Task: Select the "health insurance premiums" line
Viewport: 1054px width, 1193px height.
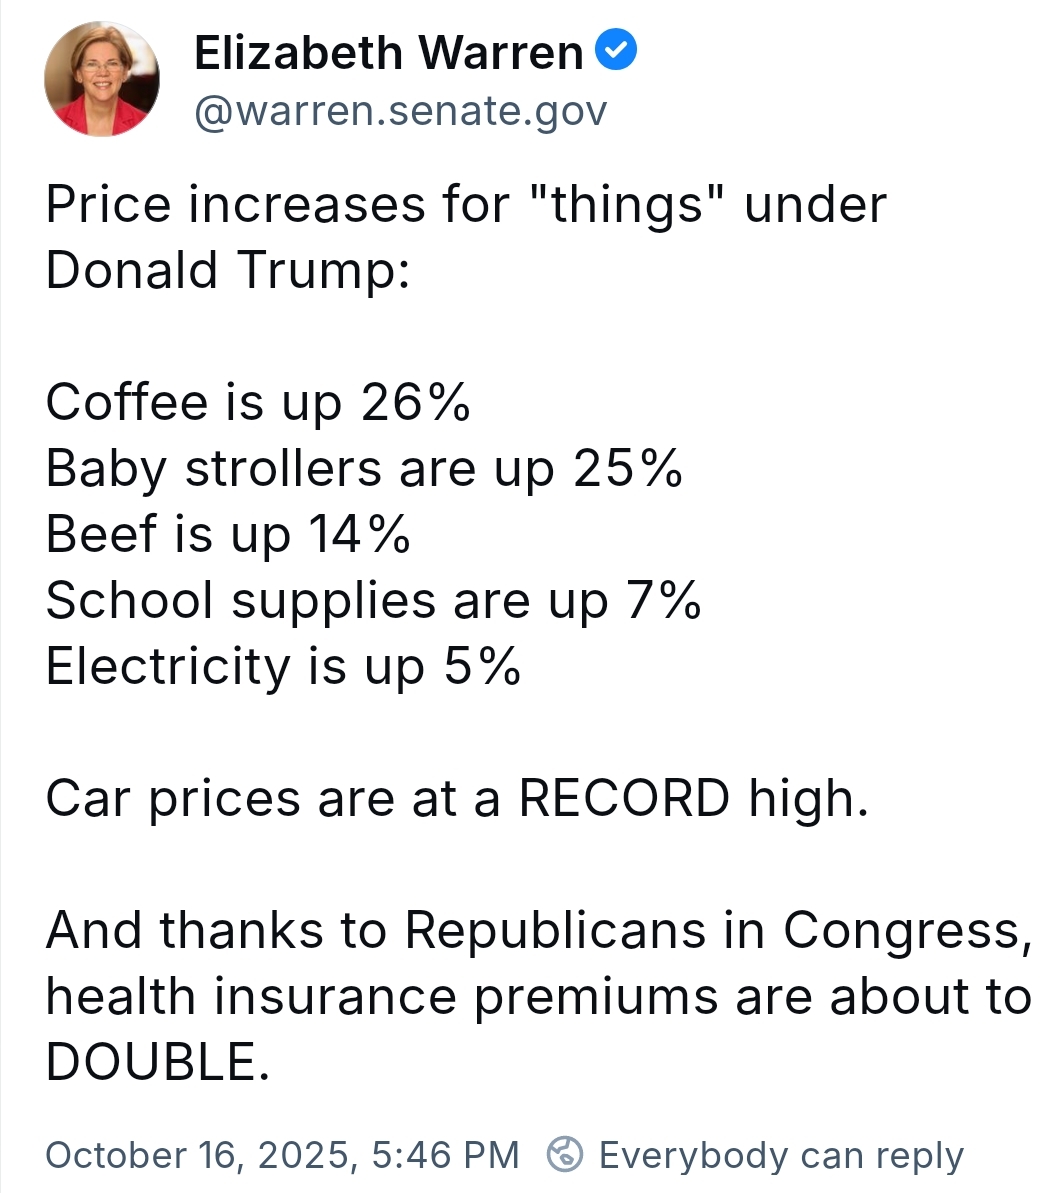Action: pyautogui.click(x=380, y=996)
